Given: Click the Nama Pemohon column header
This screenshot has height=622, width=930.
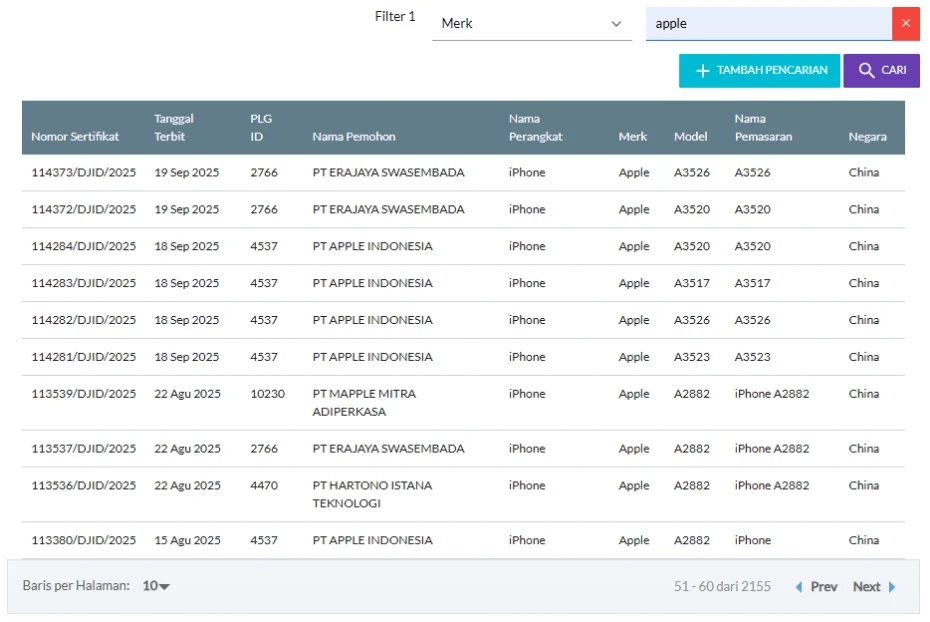Looking at the screenshot, I should coord(354,137).
